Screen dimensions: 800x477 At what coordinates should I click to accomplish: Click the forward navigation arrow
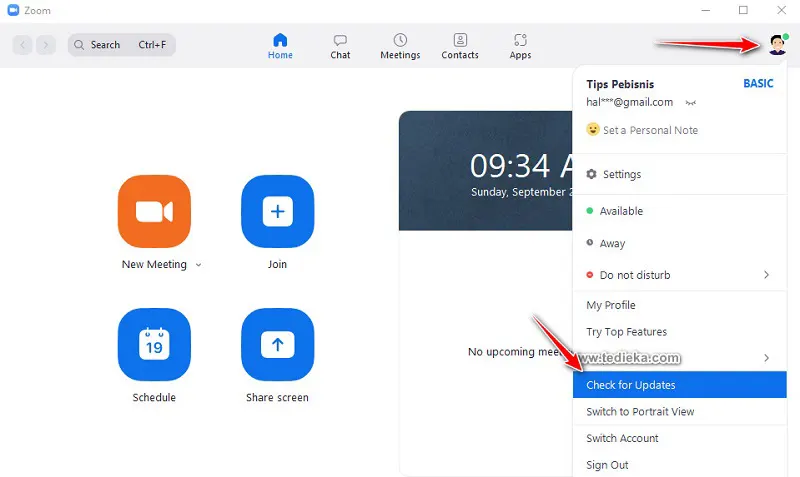46,45
